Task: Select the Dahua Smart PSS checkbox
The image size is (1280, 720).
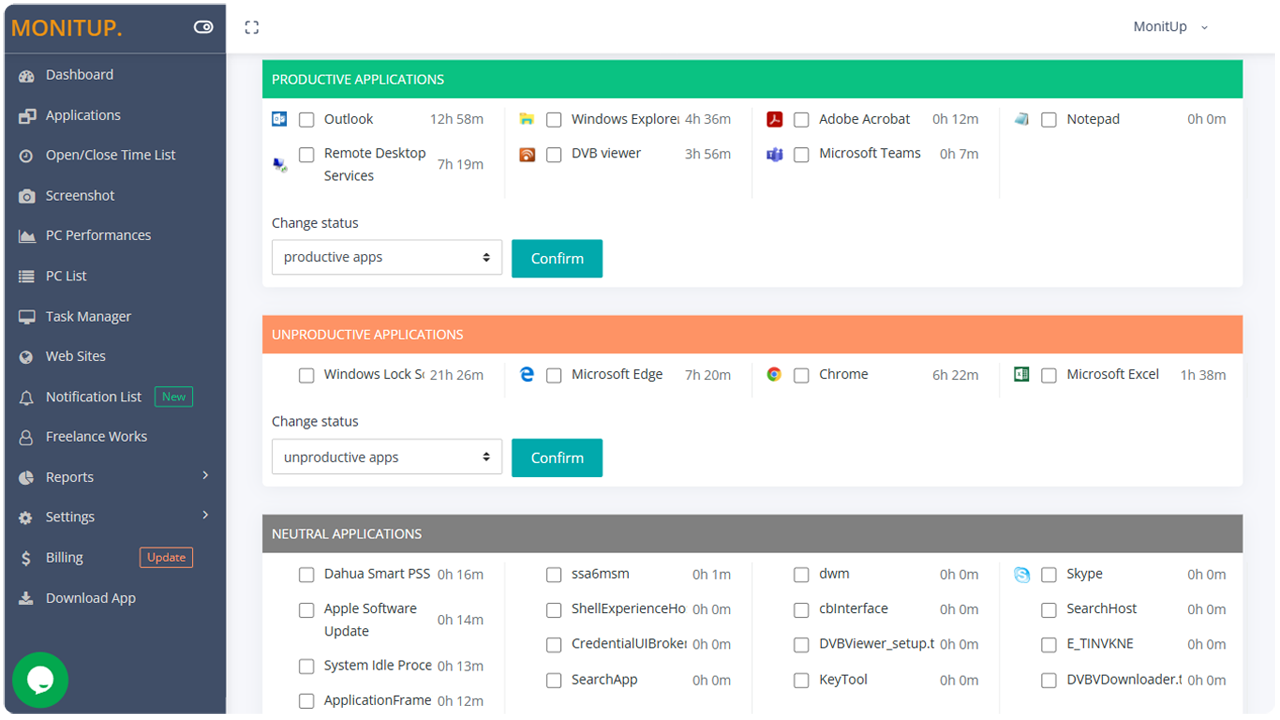Action: 307,575
